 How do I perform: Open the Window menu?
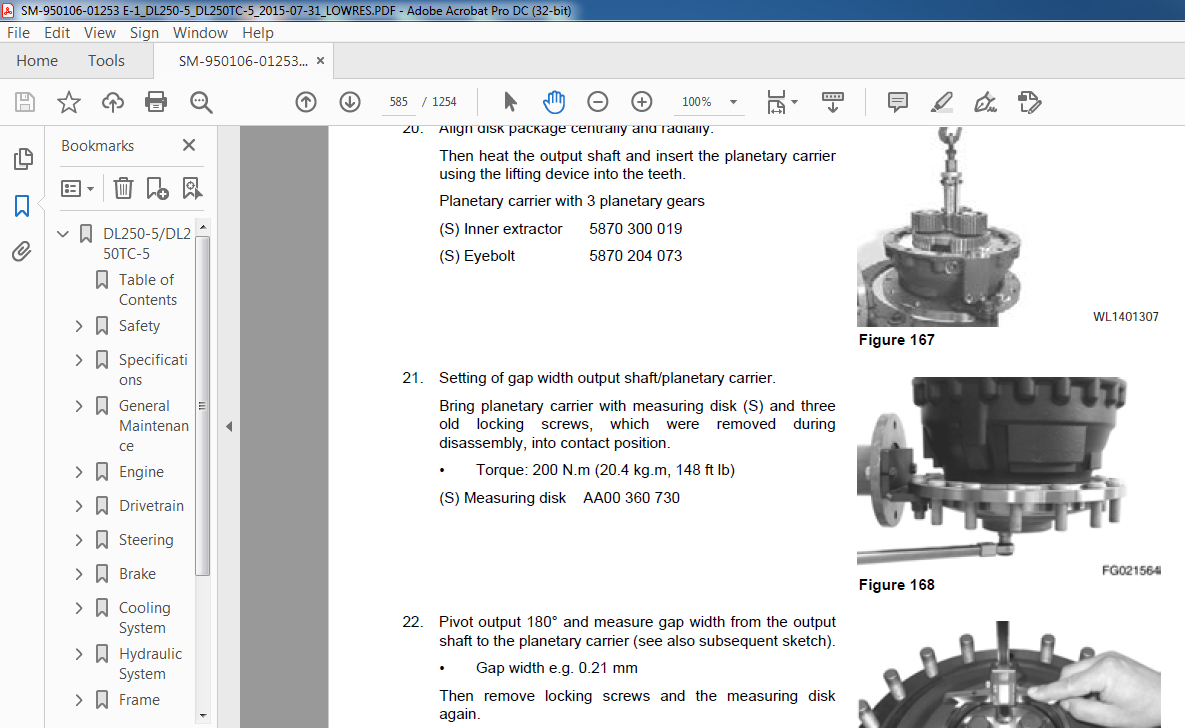coord(200,33)
